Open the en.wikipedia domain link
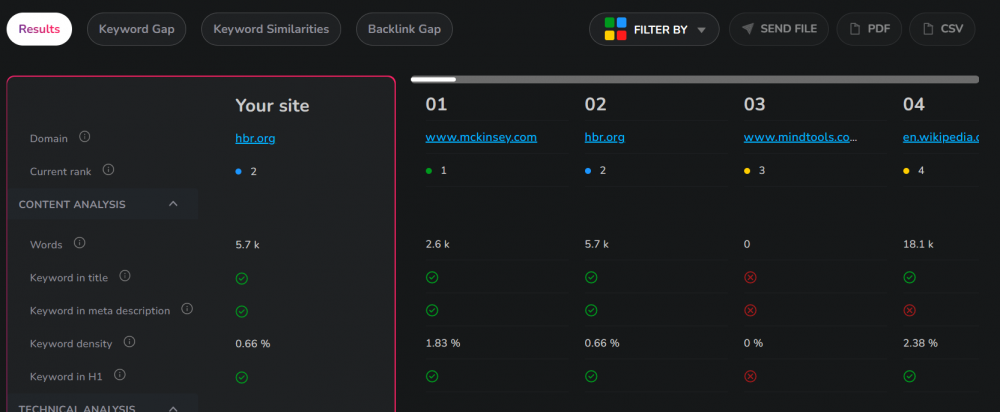Viewport: 1000px width, 412px height. pyautogui.click(x=941, y=137)
